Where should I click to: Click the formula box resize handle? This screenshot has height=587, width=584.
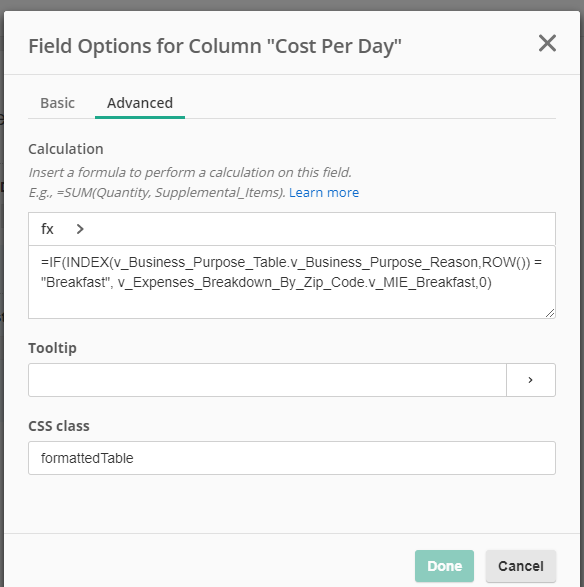point(550,313)
